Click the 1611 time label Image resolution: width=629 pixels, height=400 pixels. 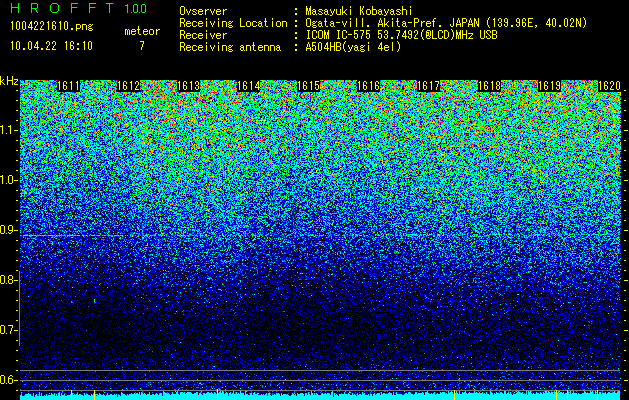point(69,86)
